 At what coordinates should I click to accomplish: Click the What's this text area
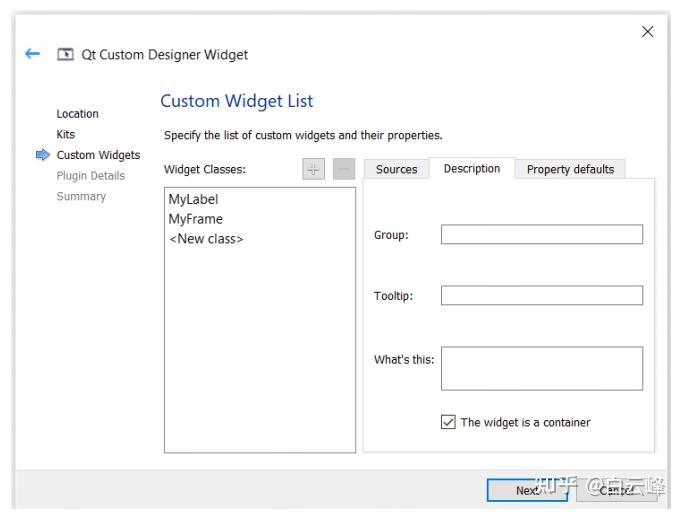point(541,368)
